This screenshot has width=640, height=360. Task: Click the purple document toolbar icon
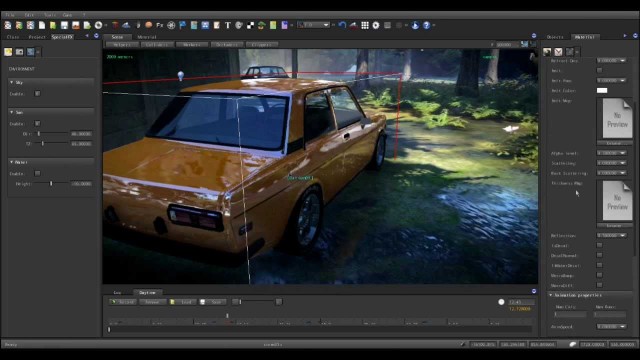click(284, 25)
